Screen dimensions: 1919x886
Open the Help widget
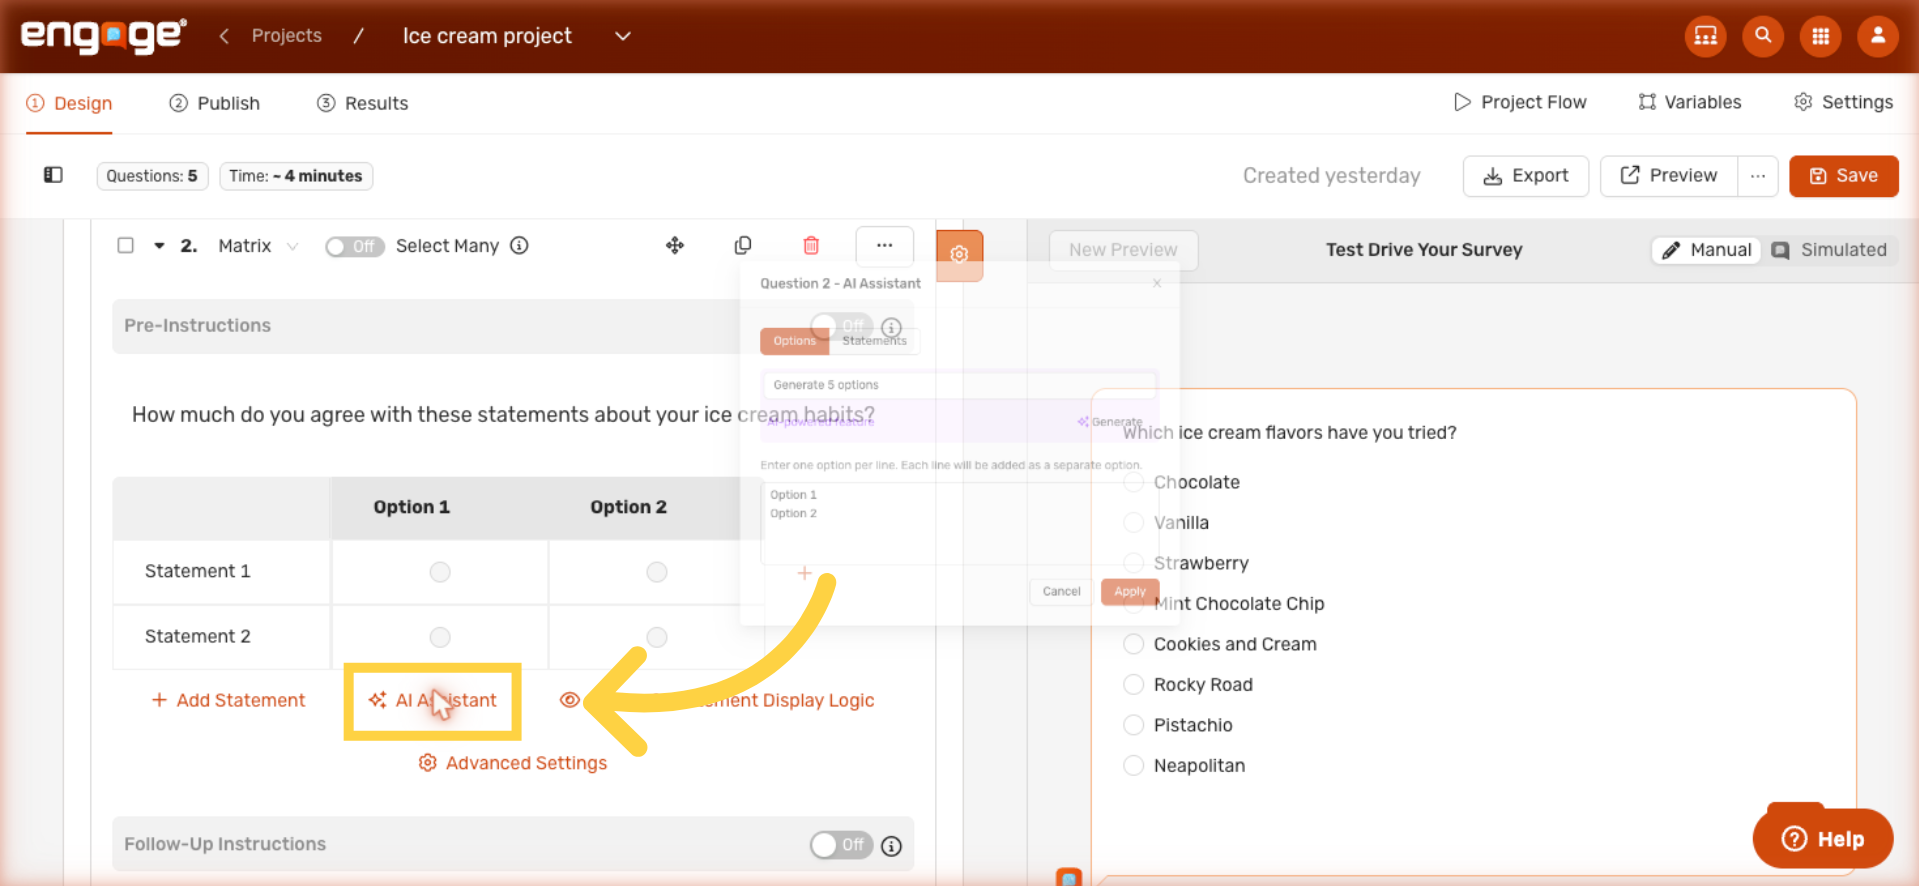1822,838
